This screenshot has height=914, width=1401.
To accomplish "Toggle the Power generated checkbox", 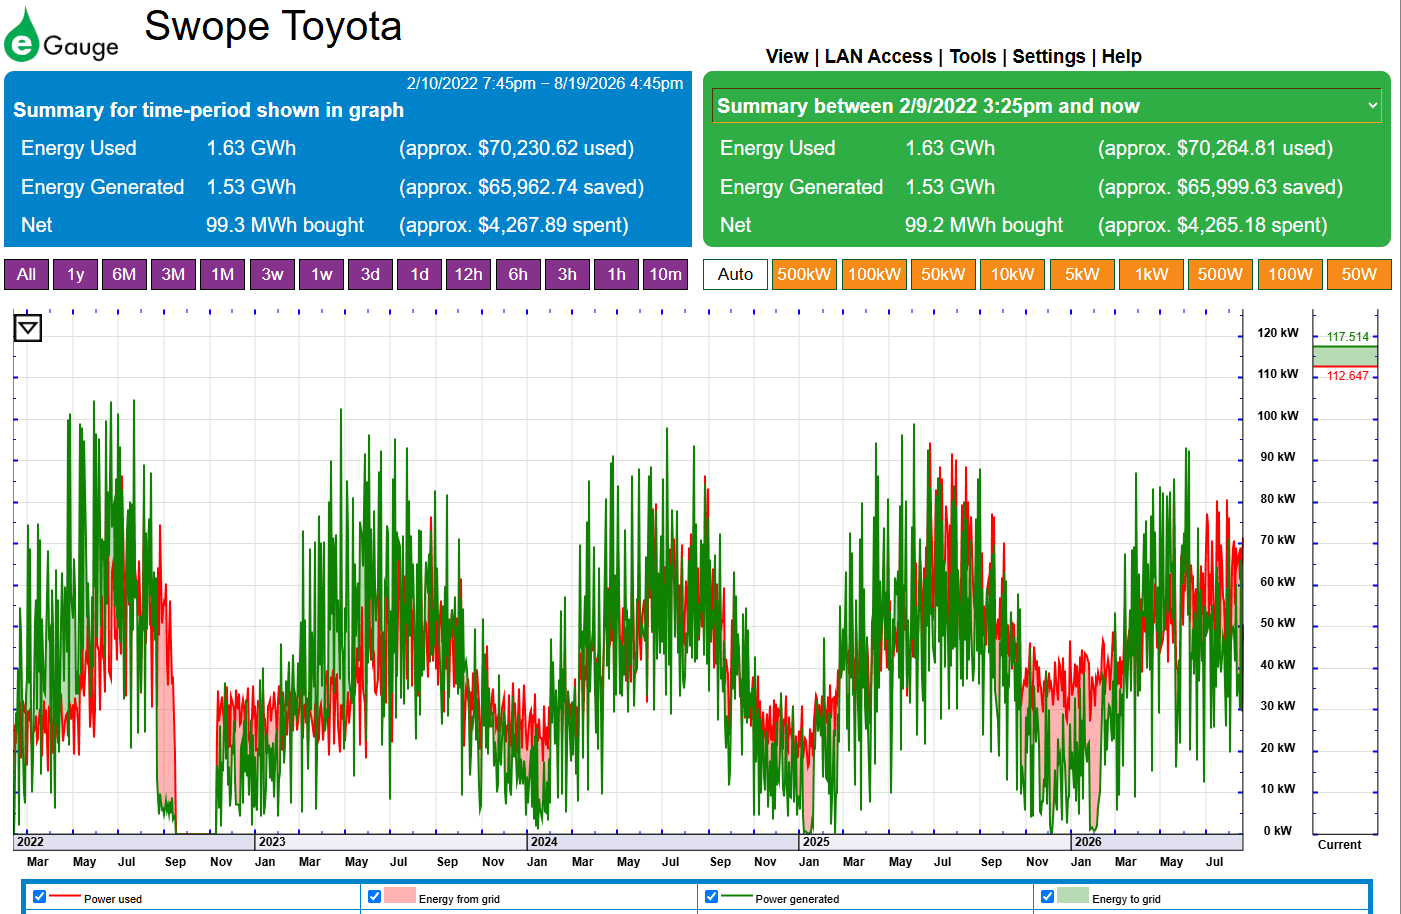I will tap(712, 897).
